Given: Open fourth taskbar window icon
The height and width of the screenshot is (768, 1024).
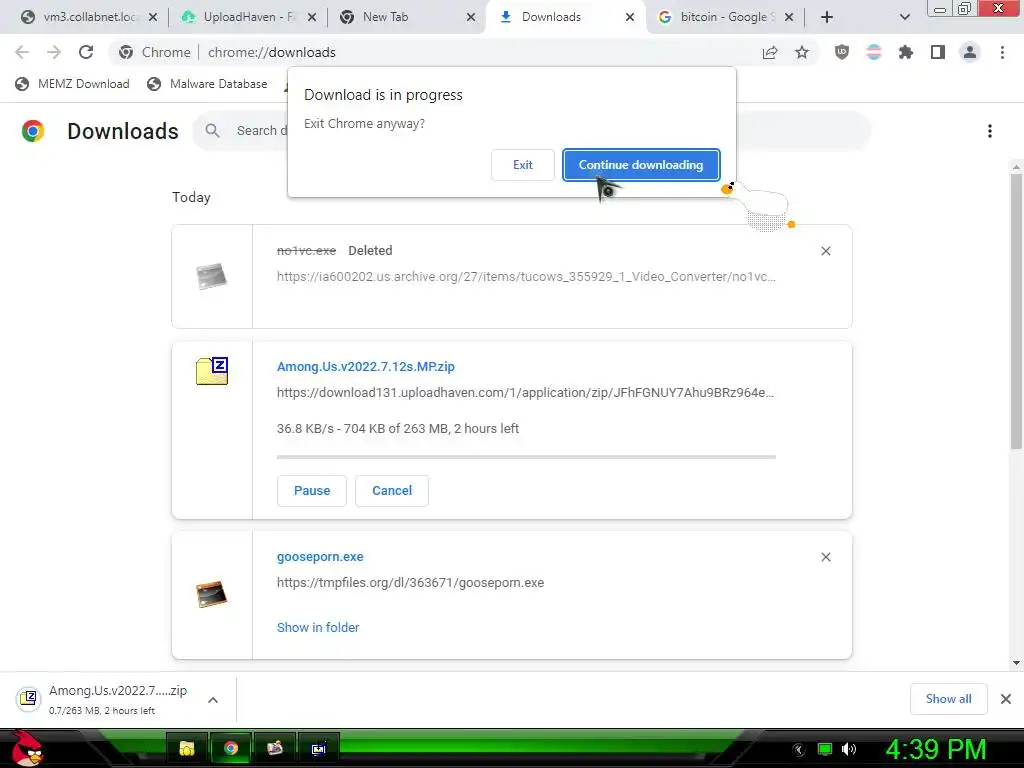Looking at the screenshot, I should coord(318,748).
